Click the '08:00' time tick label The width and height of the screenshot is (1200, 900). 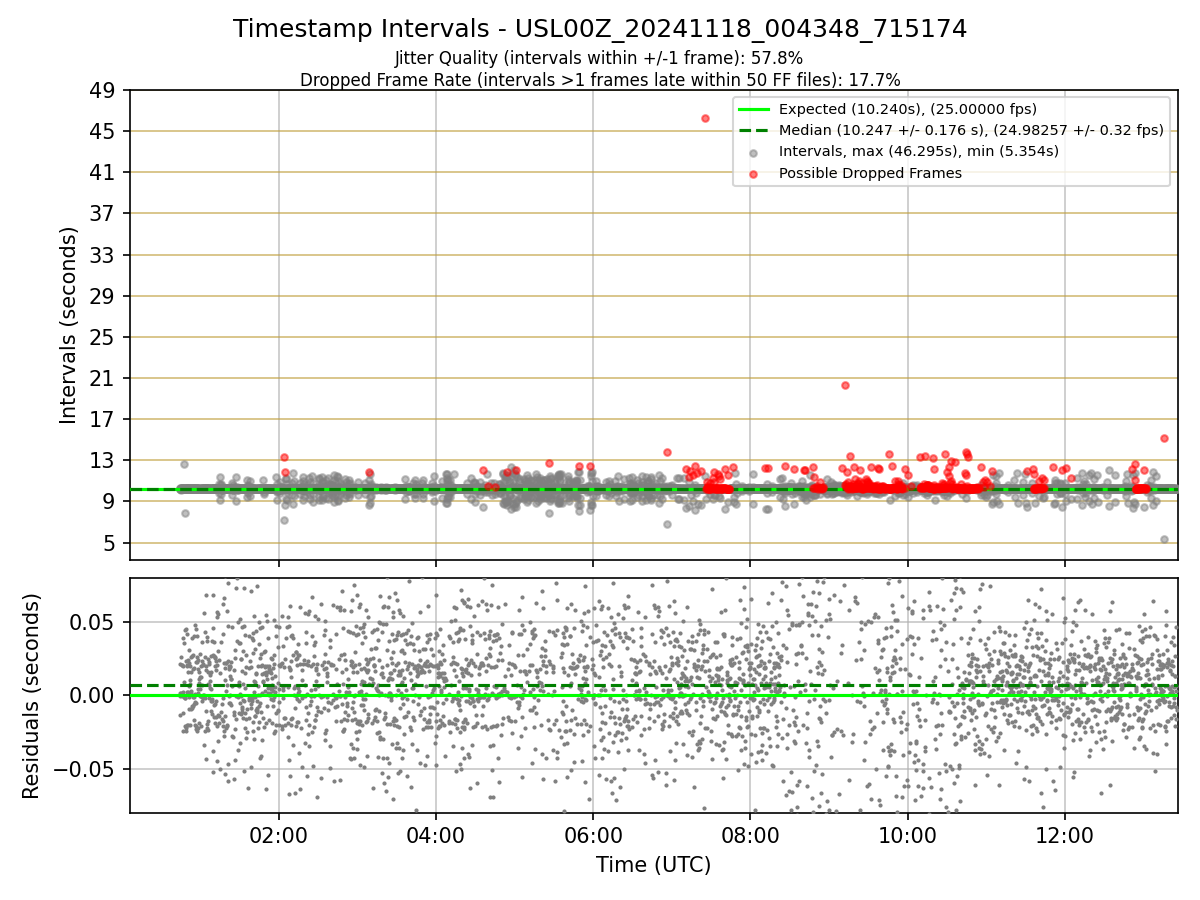pyautogui.click(x=750, y=836)
